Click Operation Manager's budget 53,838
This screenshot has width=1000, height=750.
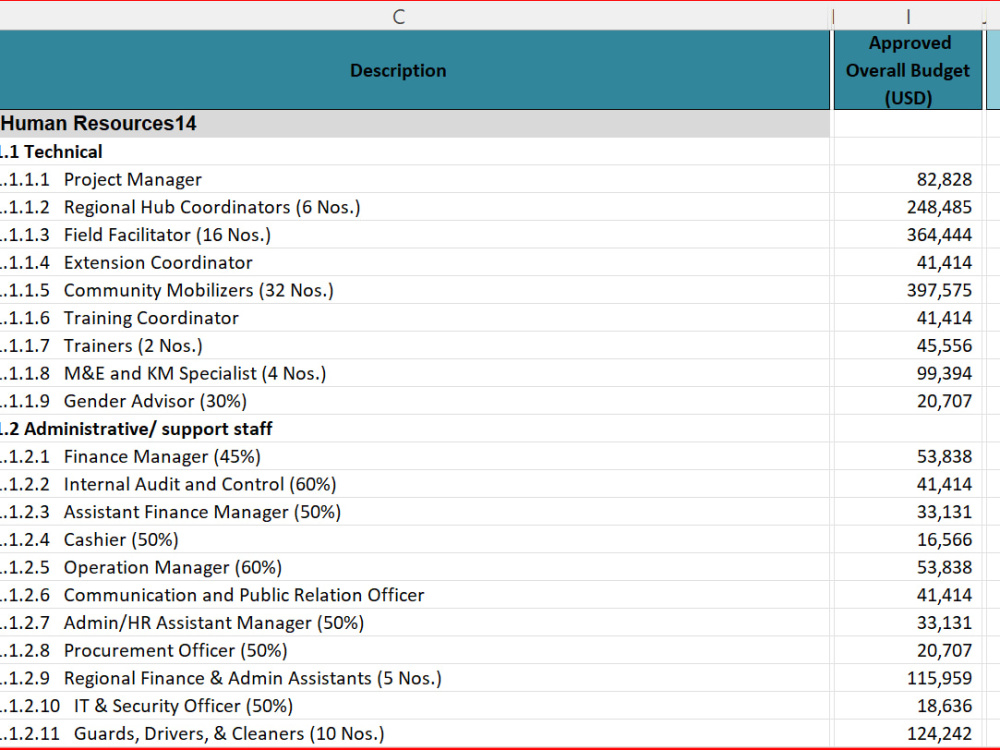pos(908,568)
